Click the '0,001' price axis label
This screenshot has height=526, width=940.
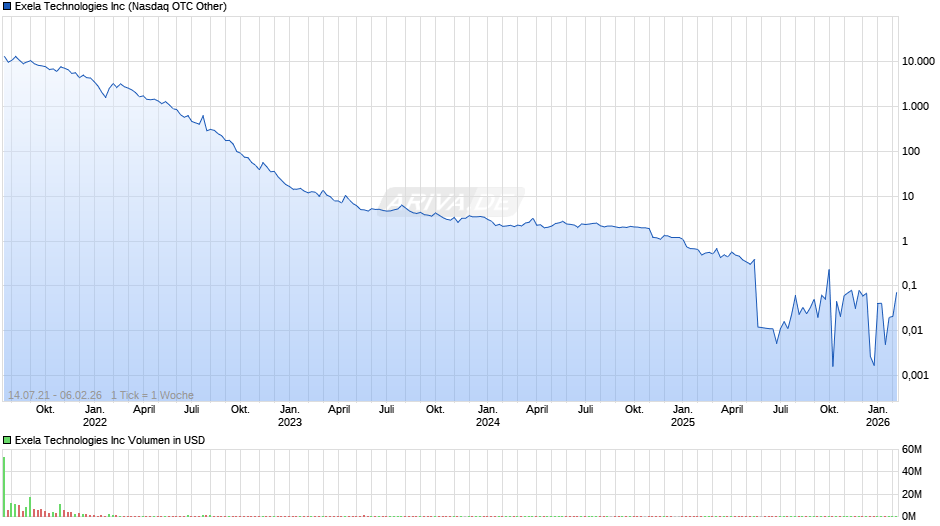[915, 375]
